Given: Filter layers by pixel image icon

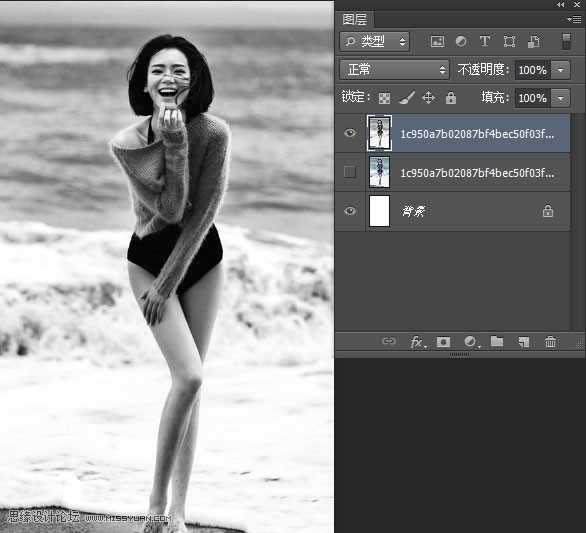Looking at the screenshot, I should point(437,41).
